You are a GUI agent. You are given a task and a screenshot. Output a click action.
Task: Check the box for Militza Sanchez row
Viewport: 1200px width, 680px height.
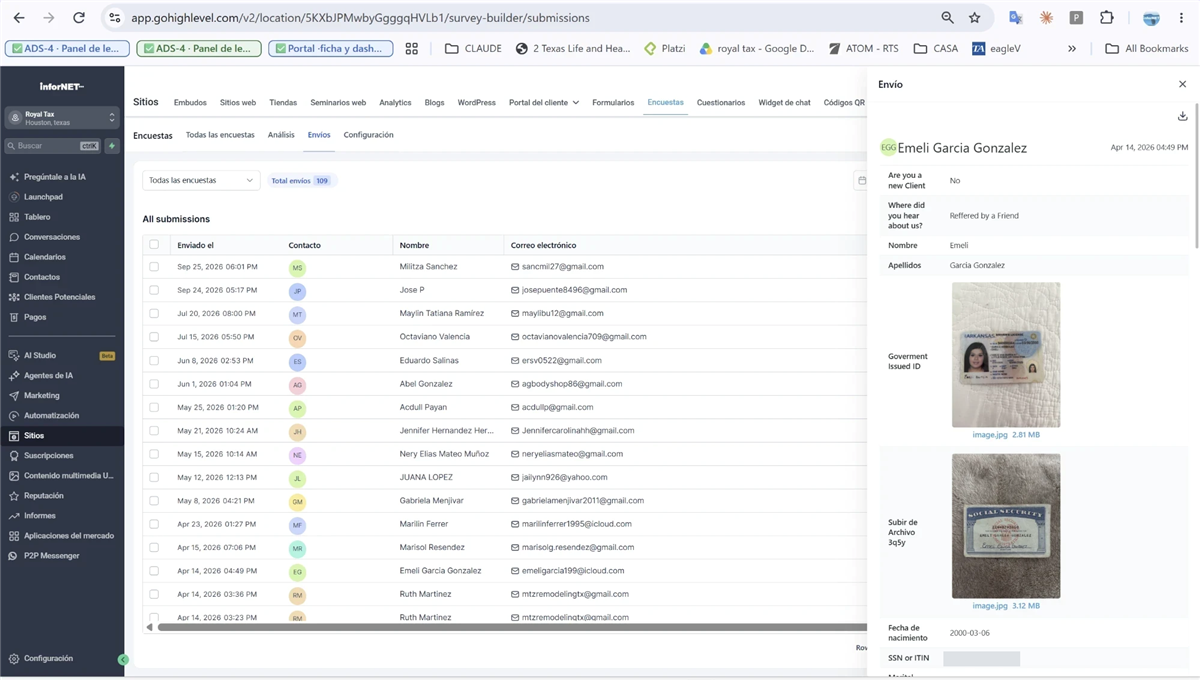(154, 267)
